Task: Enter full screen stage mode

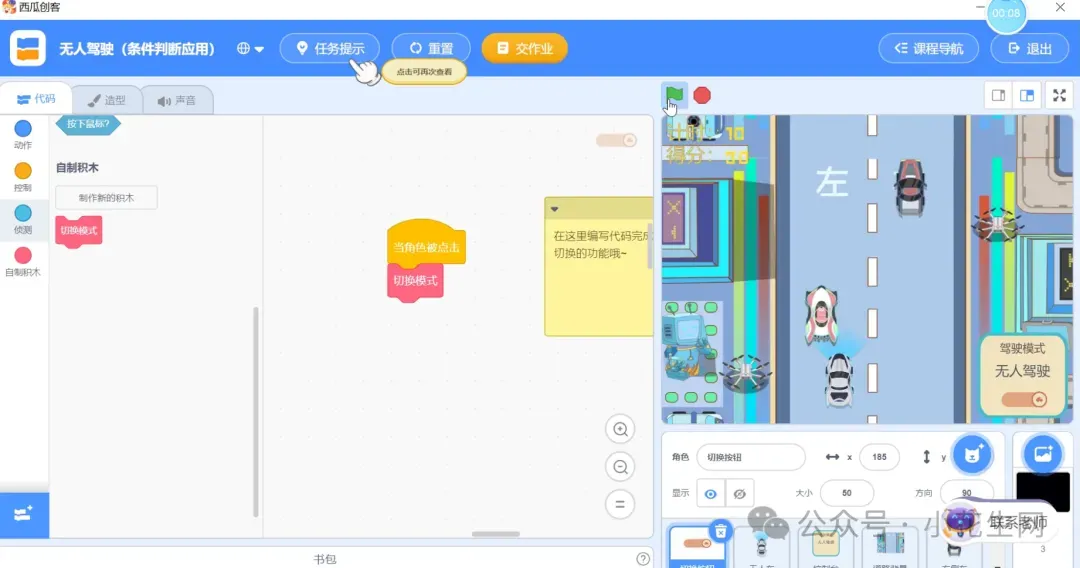Action: coord(1059,96)
